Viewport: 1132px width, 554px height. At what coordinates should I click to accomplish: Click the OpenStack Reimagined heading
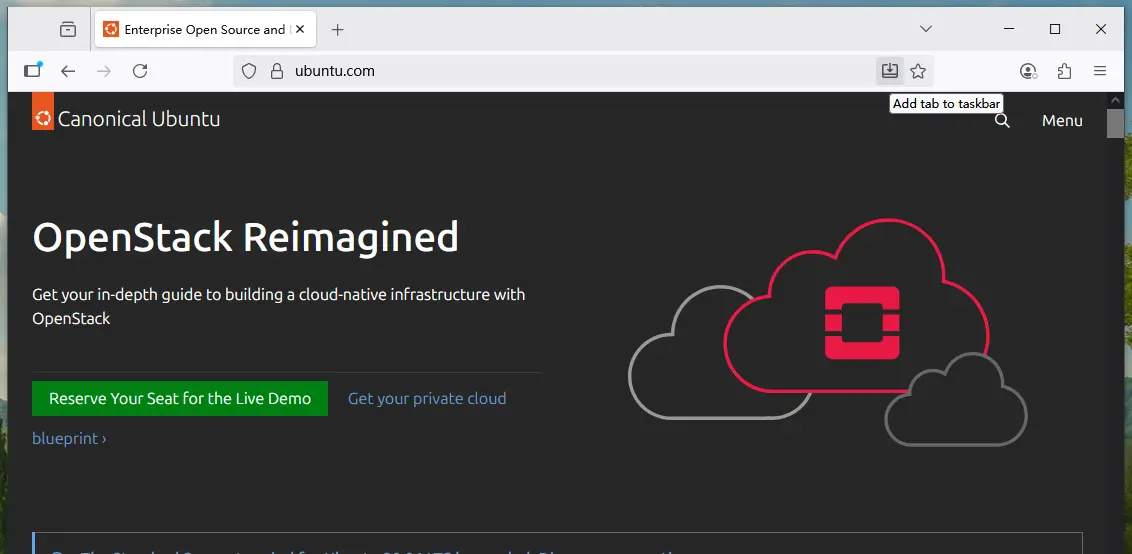tap(245, 237)
